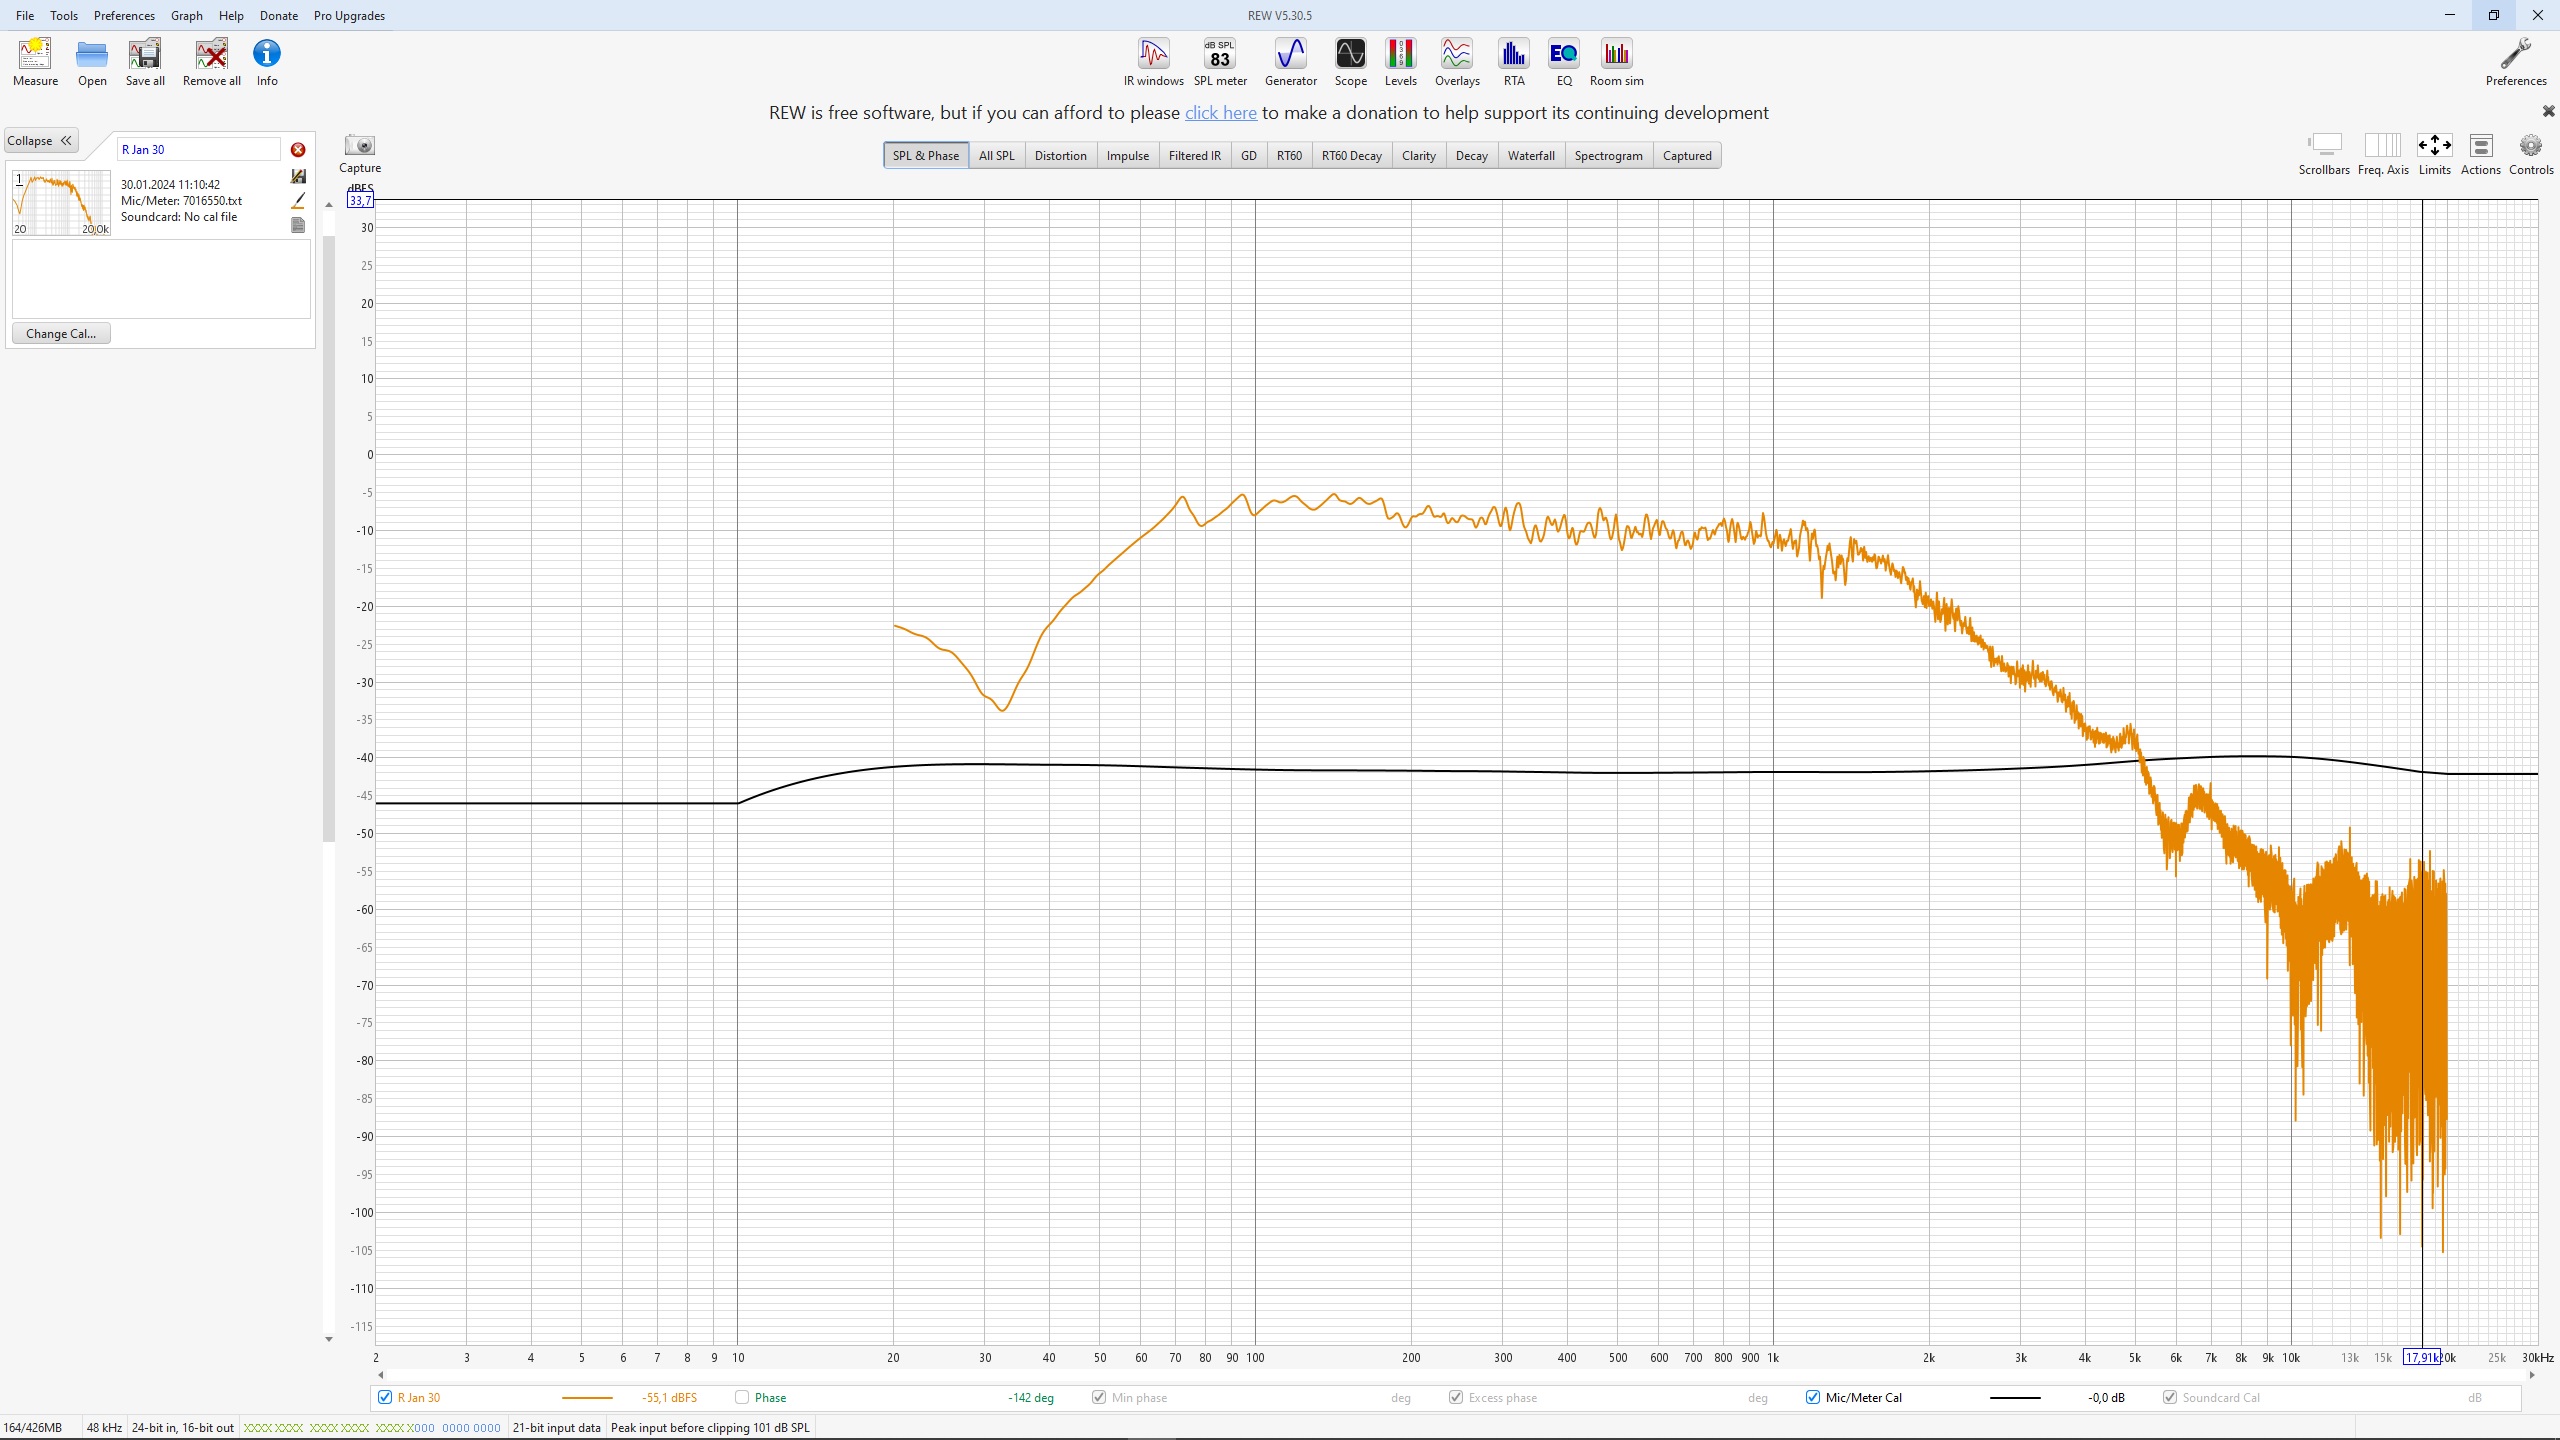Collapse the measurements panel
This screenshot has width=2560, height=1440.
tap(41, 141)
